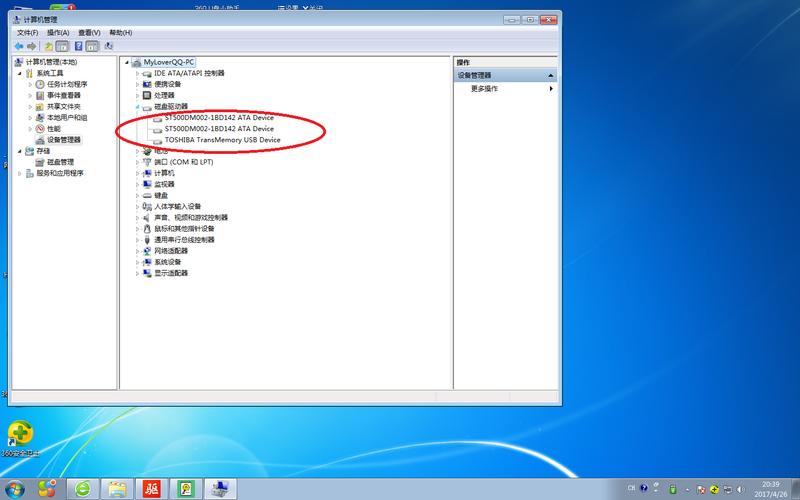
Task: Click the 事件查看器 icon in the tree
Action: point(40,95)
